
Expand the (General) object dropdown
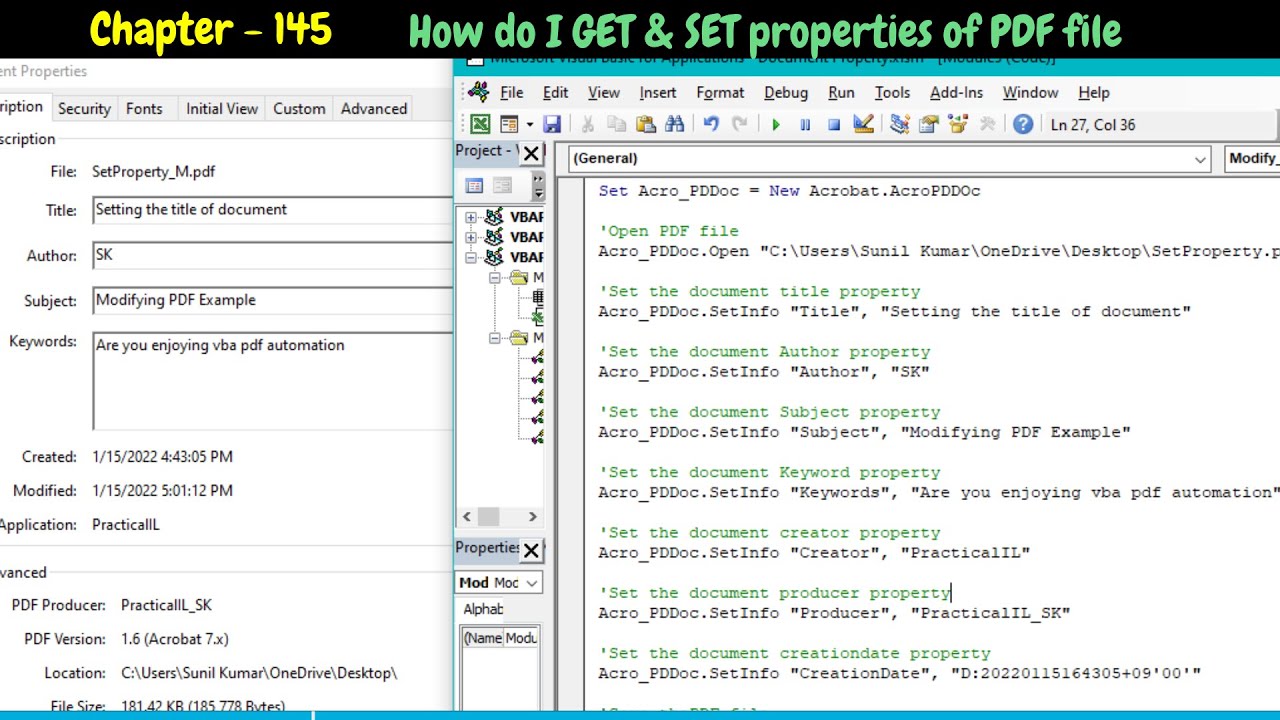1200,158
